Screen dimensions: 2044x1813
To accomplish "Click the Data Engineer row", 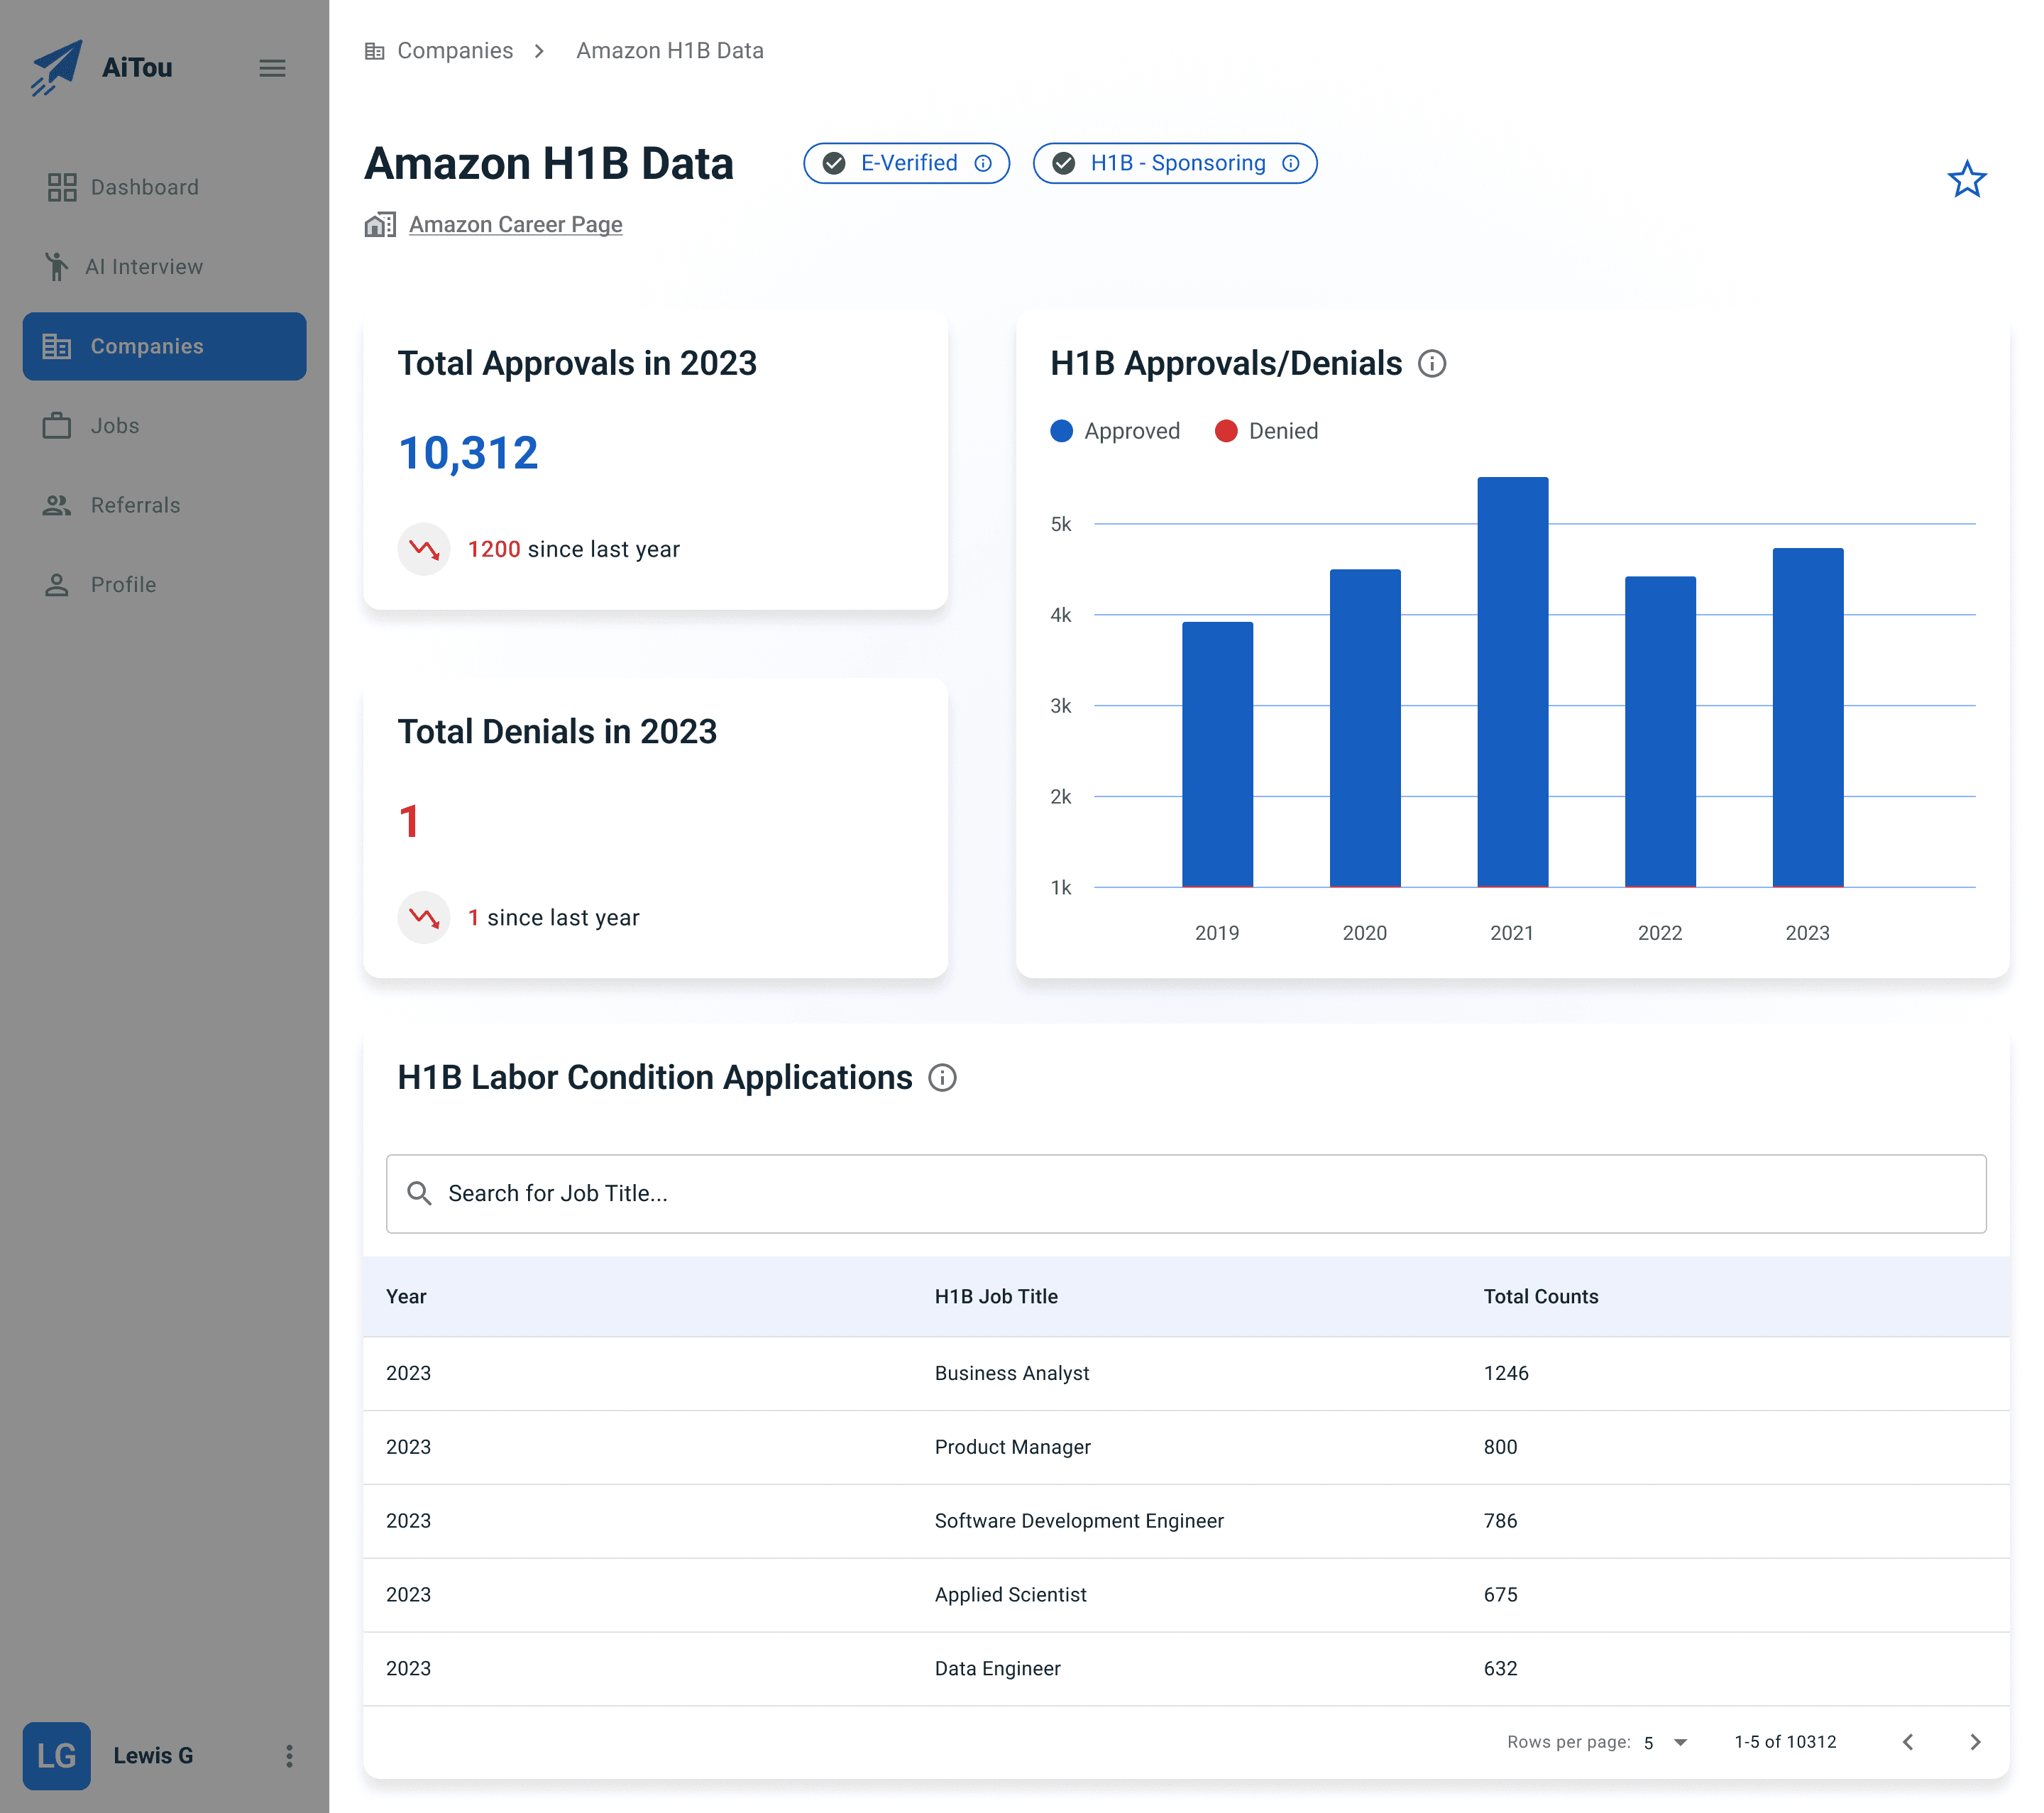I will point(1186,1669).
